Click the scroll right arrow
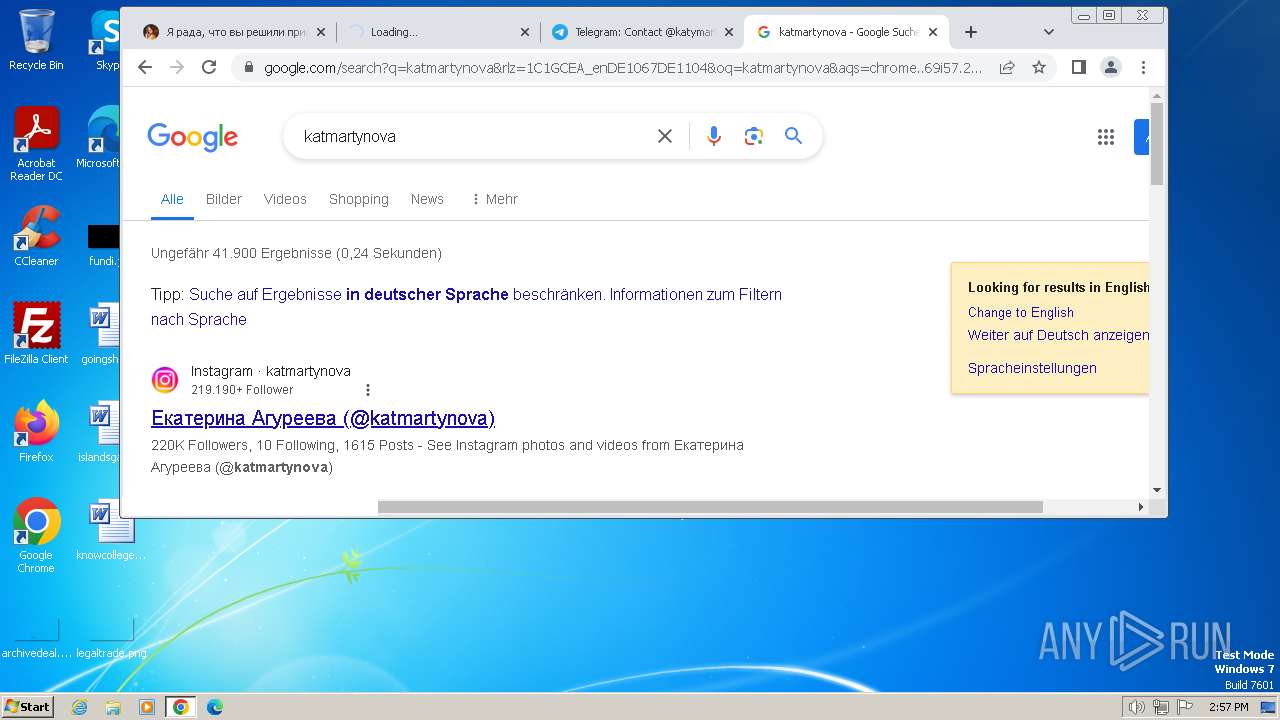1280x720 pixels. pyautogui.click(x=1141, y=507)
